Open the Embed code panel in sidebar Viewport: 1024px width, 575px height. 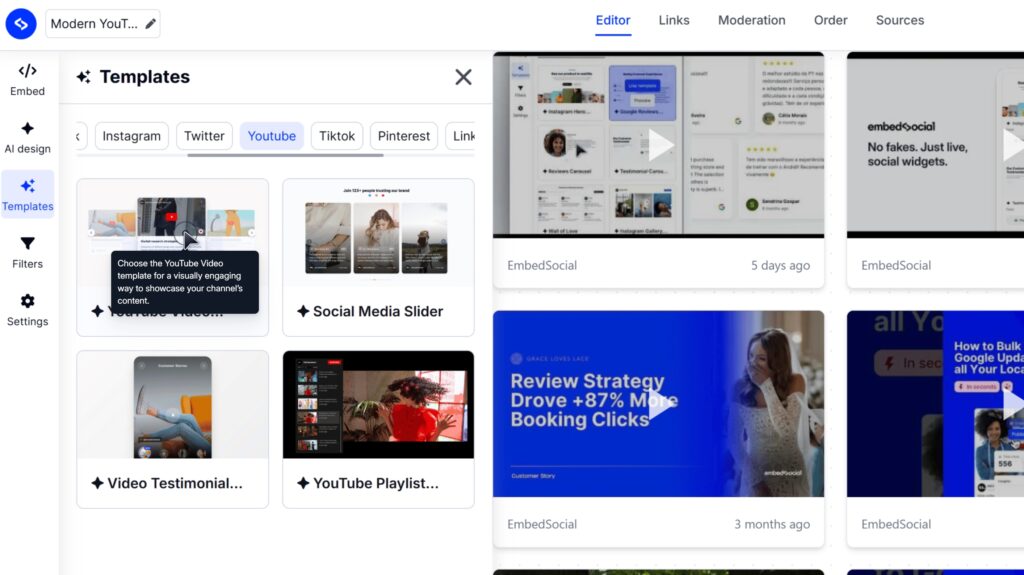tap(27, 80)
